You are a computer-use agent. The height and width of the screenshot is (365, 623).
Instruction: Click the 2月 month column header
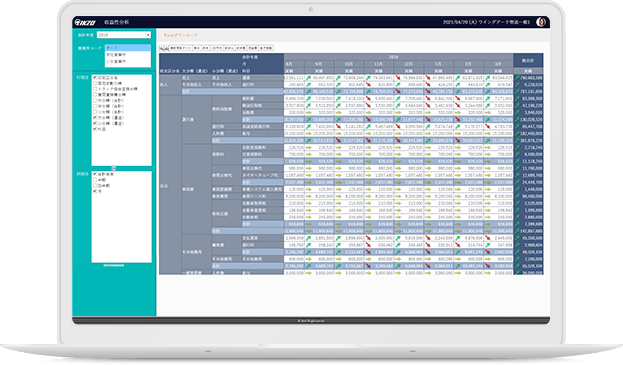point(468,64)
